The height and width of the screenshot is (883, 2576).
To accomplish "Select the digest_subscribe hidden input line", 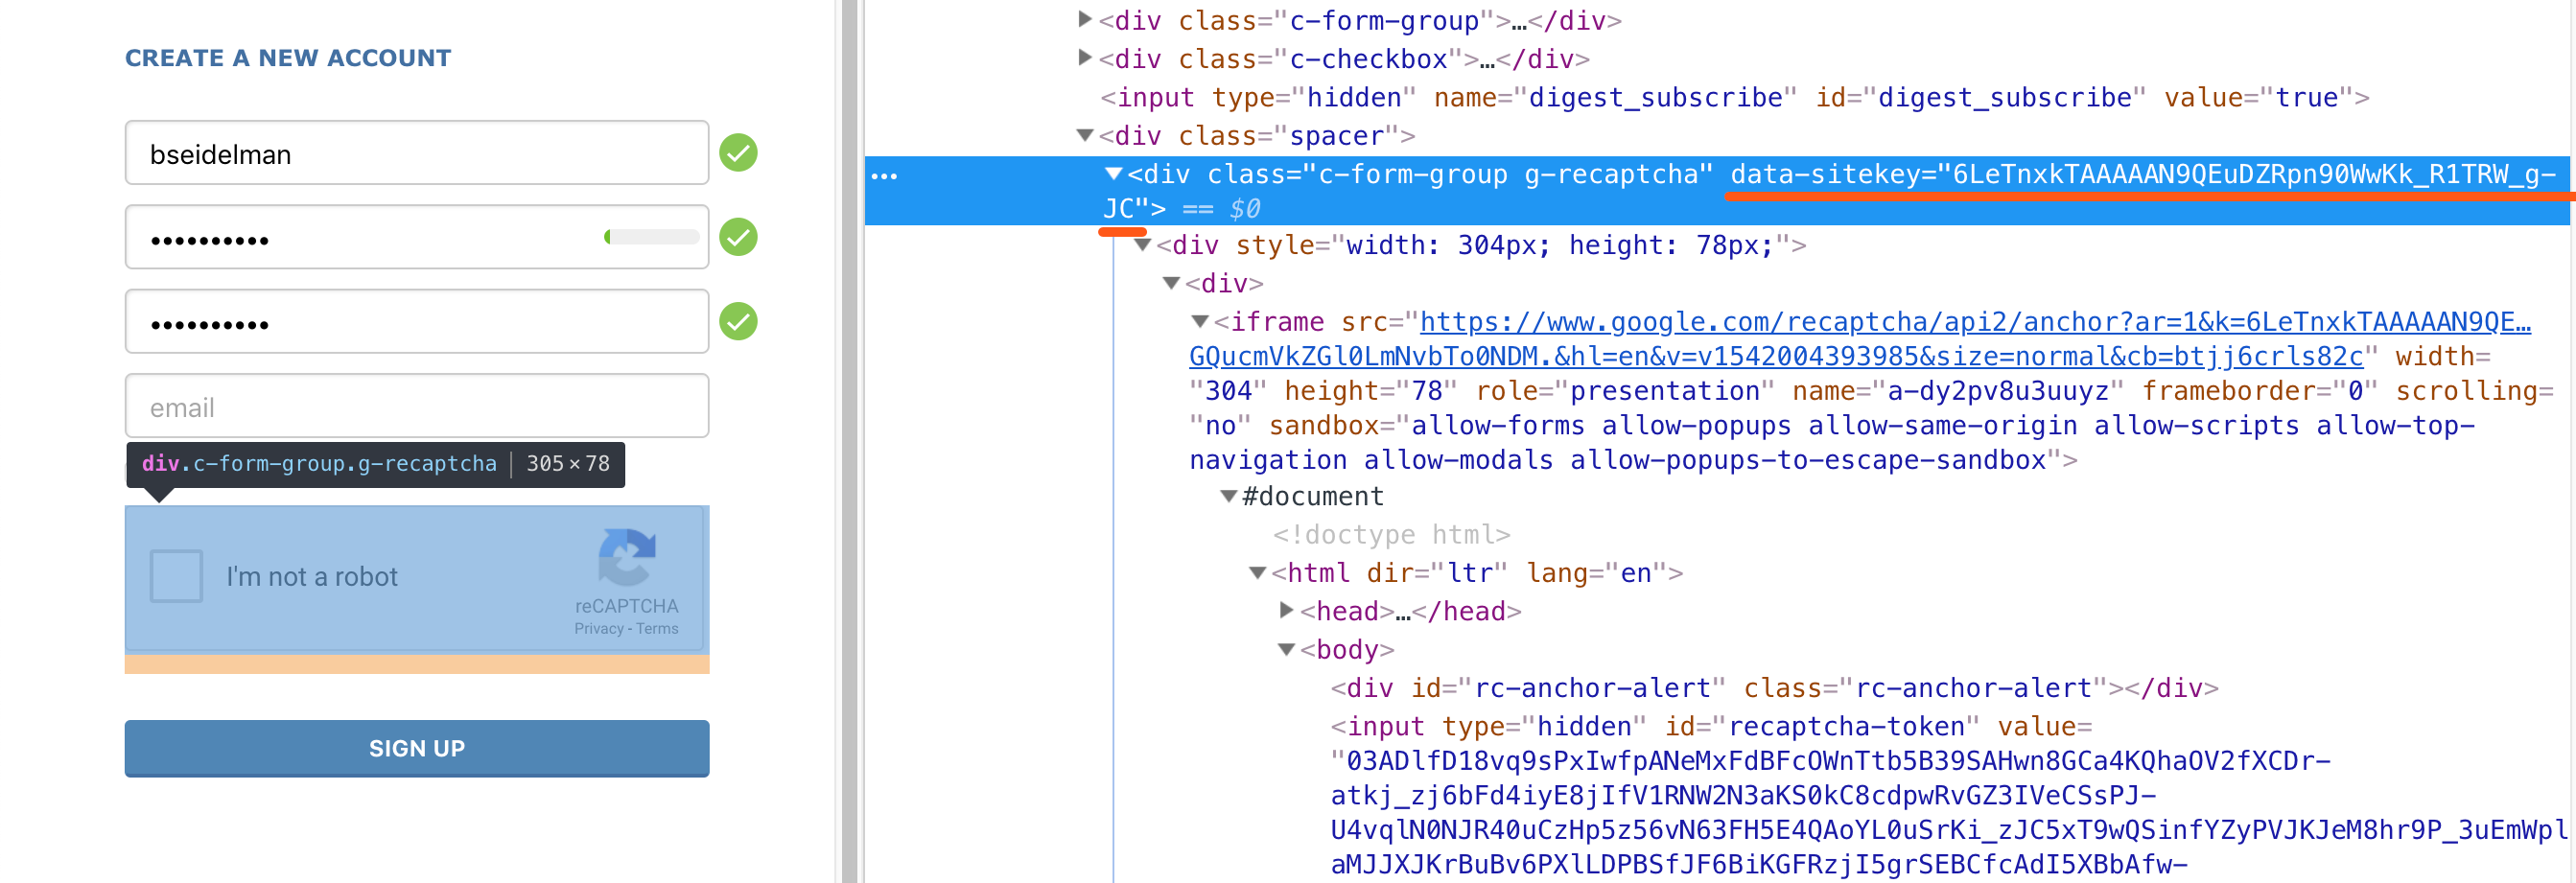I will [x=1735, y=97].
